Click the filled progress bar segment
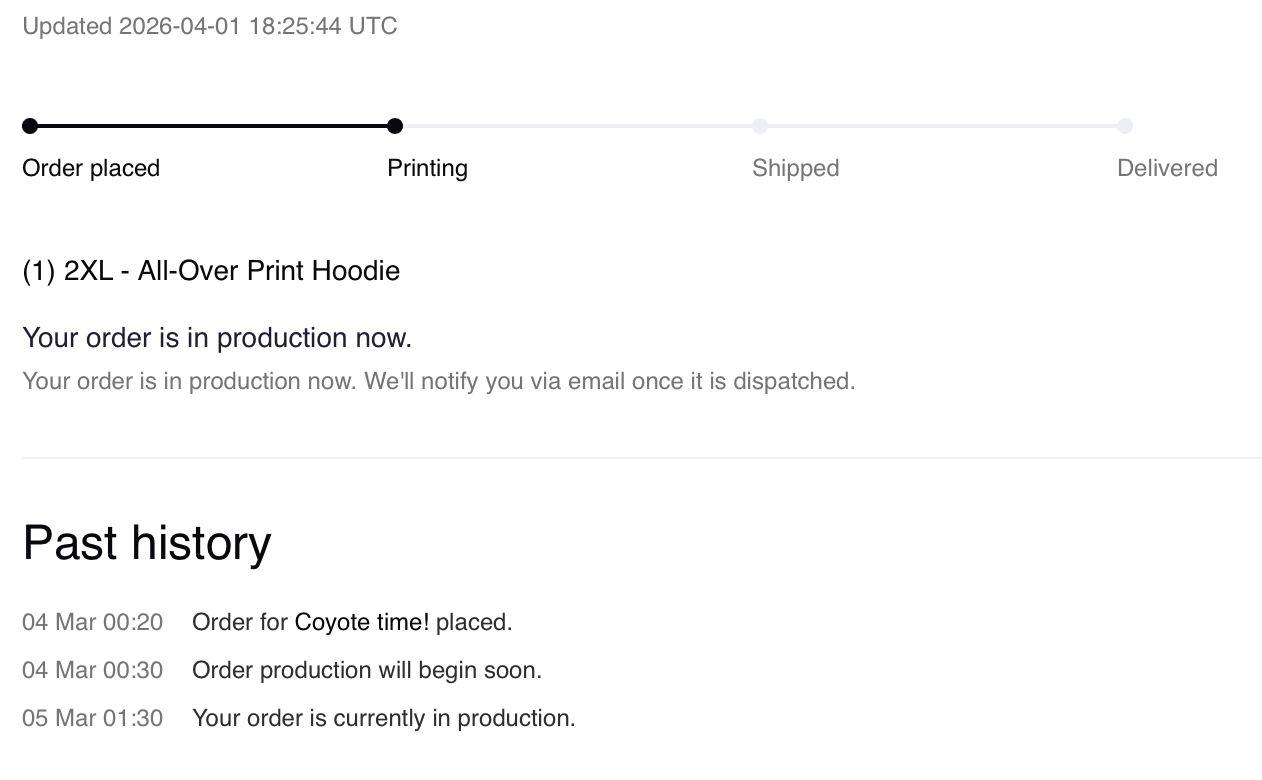Screen dimensions: 1262x780 point(212,126)
